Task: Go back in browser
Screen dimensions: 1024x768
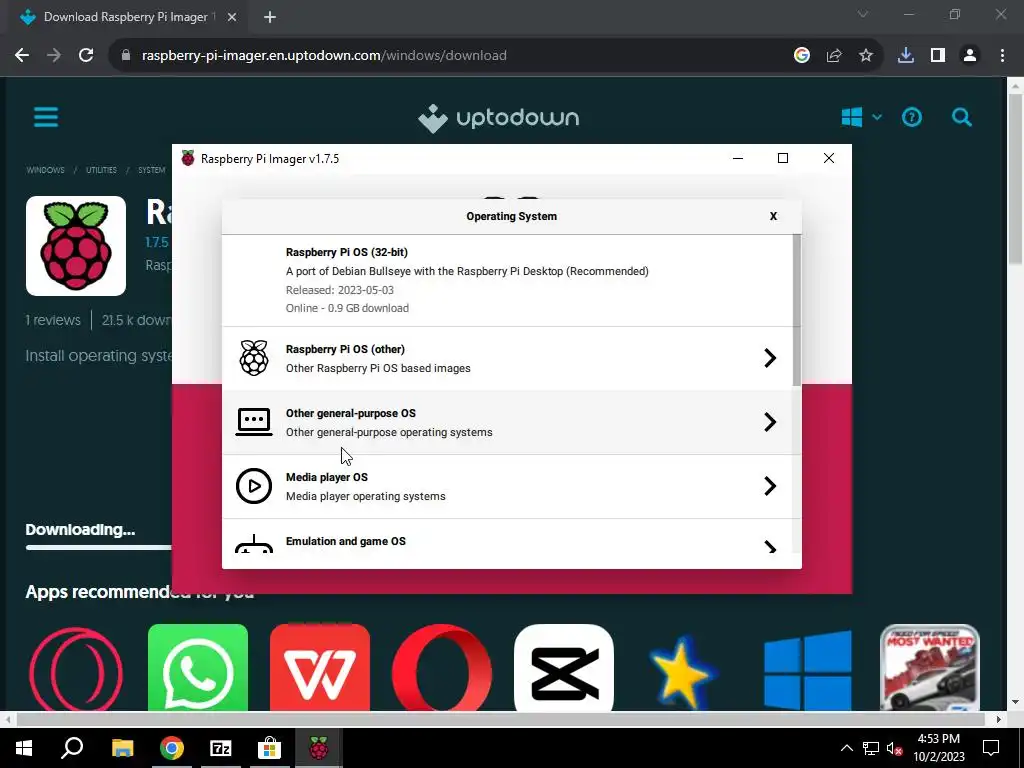Action: pyautogui.click(x=22, y=56)
